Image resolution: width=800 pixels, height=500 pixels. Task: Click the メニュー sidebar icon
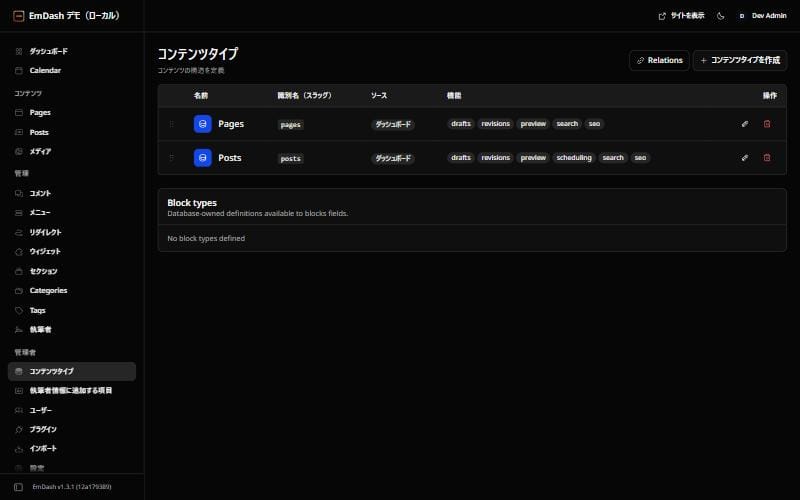19,213
